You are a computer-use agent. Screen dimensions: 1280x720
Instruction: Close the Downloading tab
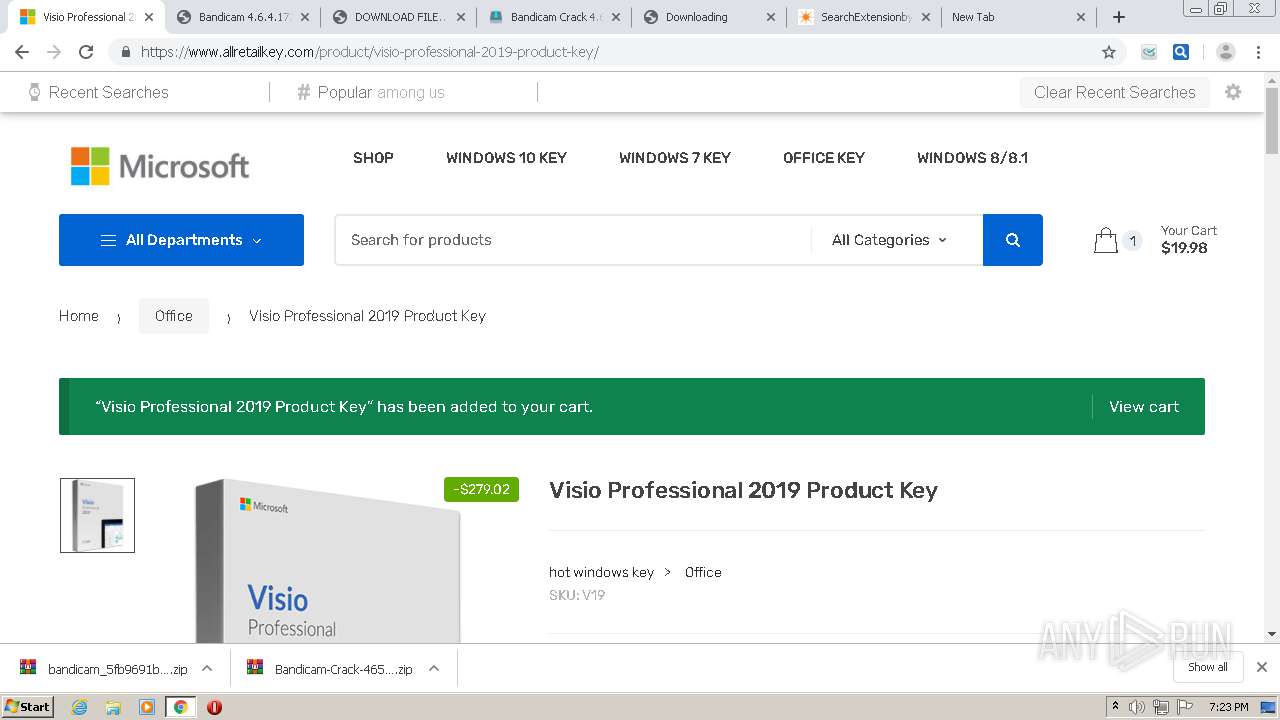[x=770, y=17]
